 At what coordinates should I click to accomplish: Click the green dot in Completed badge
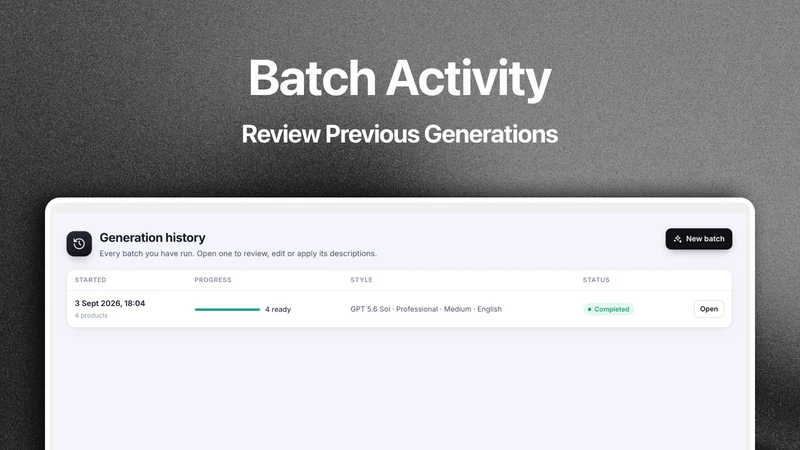click(x=589, y=309)
